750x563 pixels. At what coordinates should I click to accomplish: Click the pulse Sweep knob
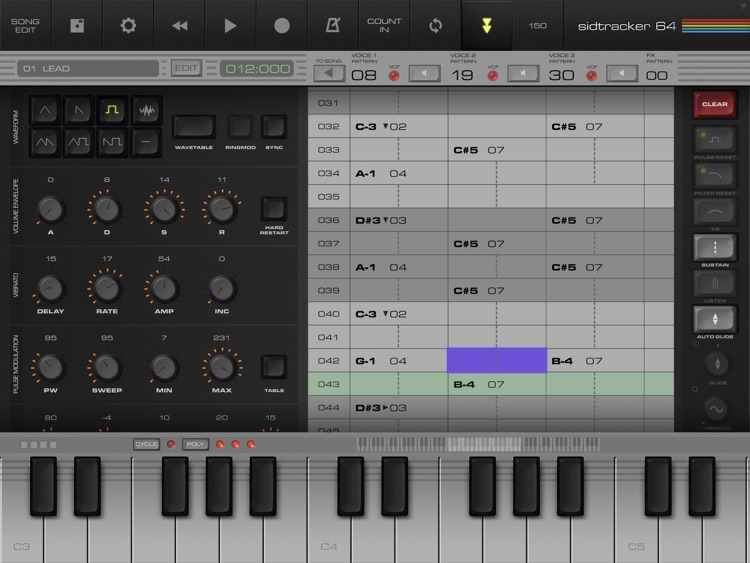(107, 367)
